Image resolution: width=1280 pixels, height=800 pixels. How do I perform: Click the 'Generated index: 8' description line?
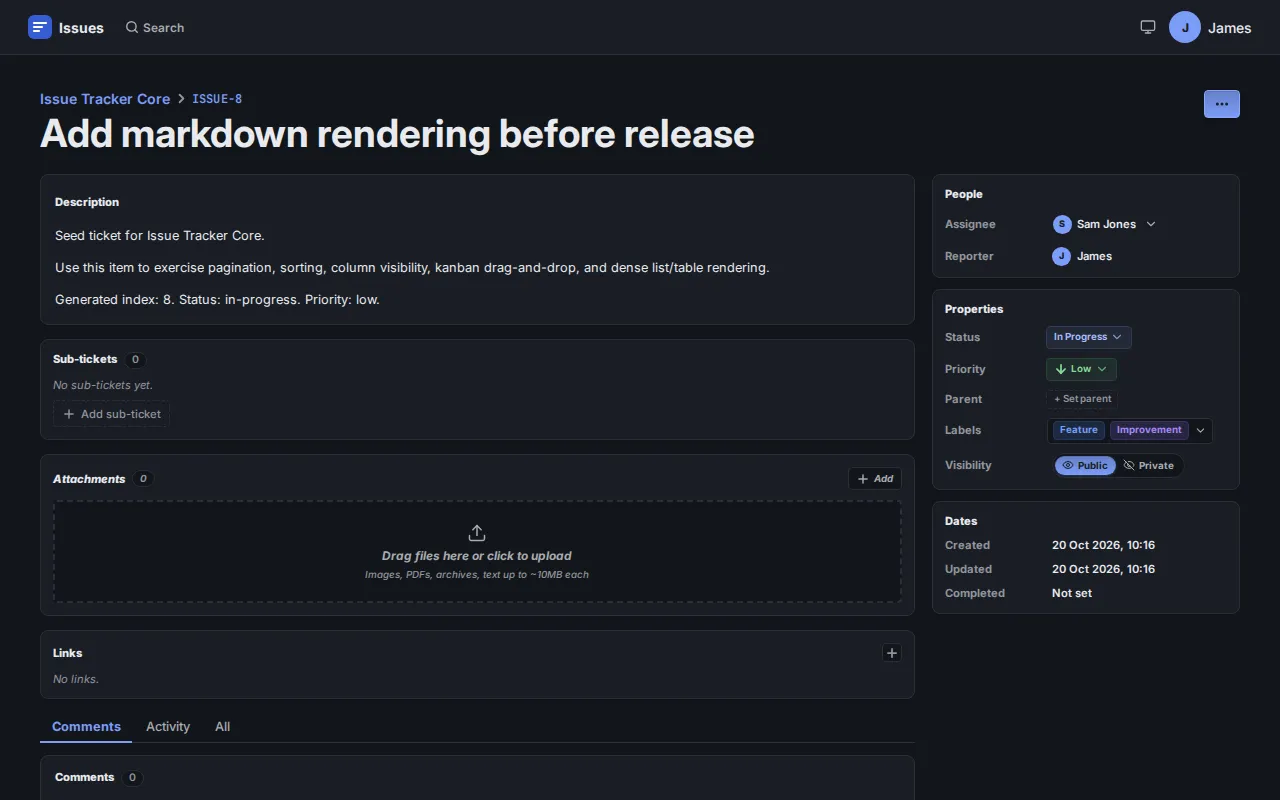[x=217, y=300]
